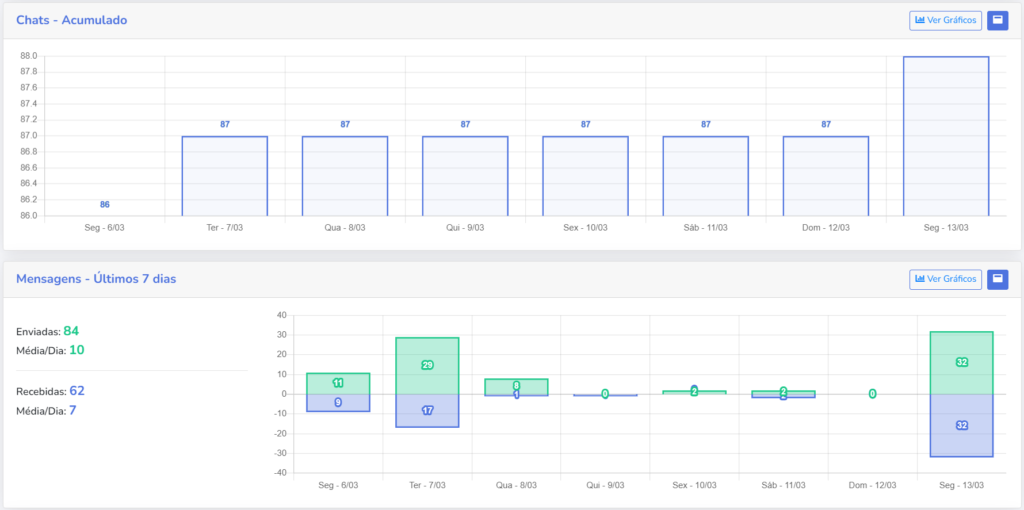Select blue received bar labeled 9 on Seg - 6/03
This screenshot has width=1024, height=510.
click(x=338, y=403)
